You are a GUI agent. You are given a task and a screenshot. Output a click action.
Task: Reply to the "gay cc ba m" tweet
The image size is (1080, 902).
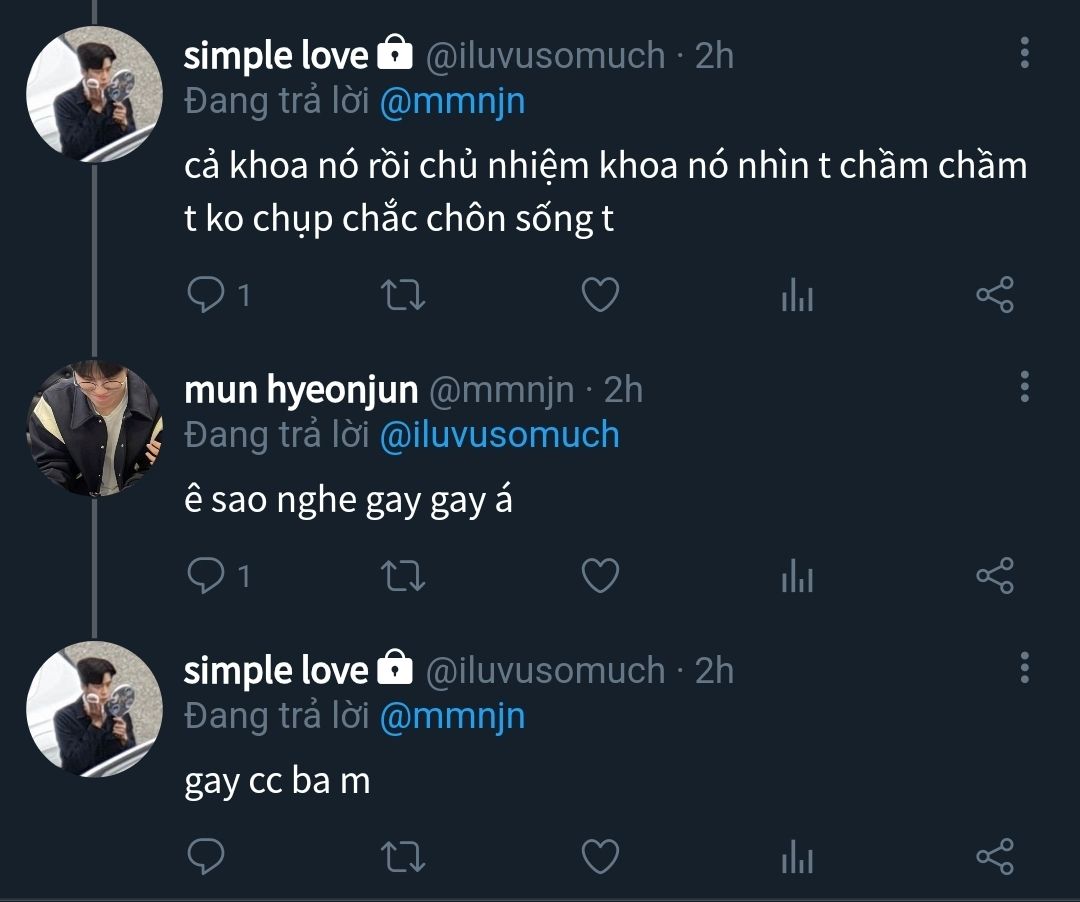(206, 857)
